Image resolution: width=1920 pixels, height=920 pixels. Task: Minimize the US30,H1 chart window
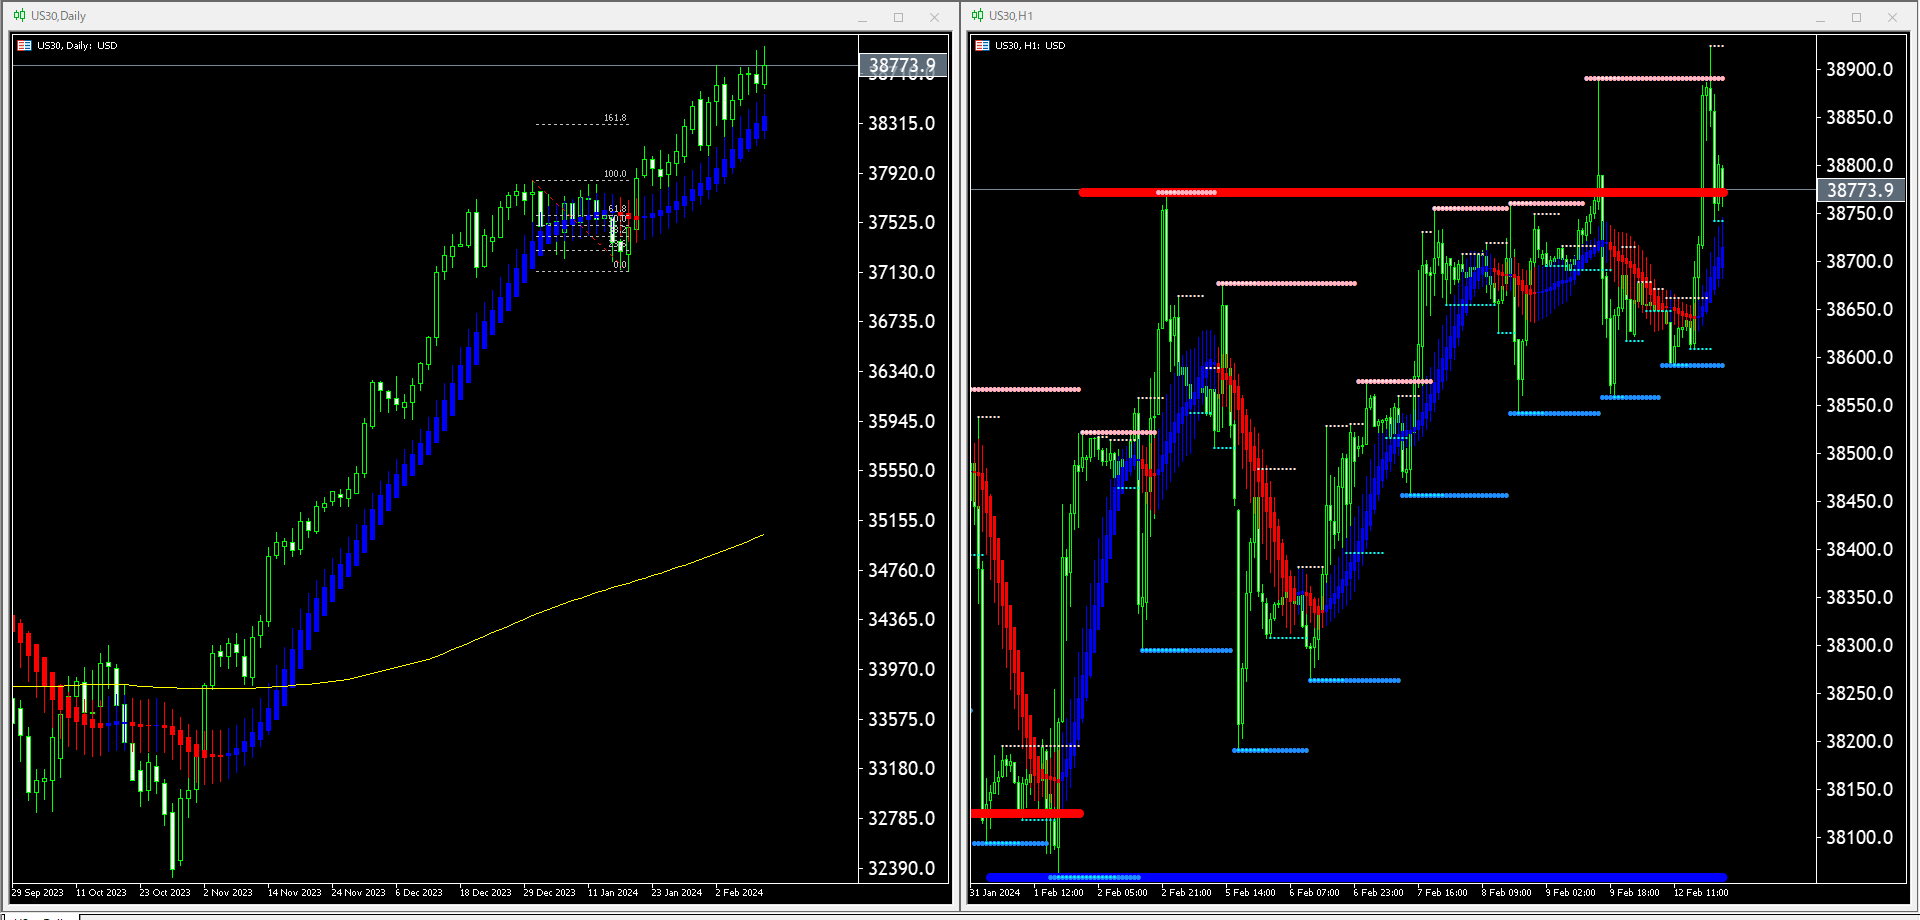tap(1820, 17)
